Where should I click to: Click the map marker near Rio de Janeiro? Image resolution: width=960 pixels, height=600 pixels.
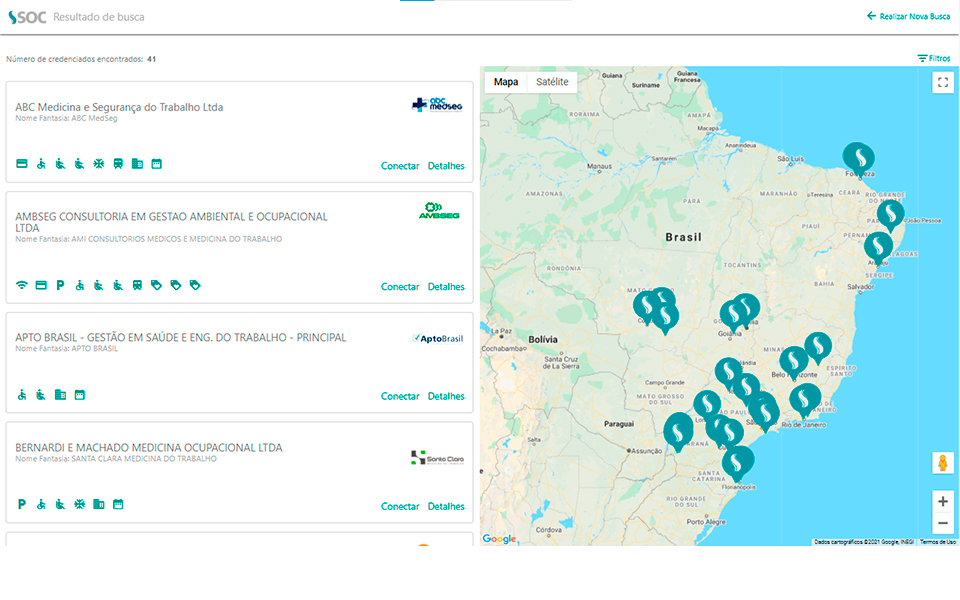(x=804, y=400)
